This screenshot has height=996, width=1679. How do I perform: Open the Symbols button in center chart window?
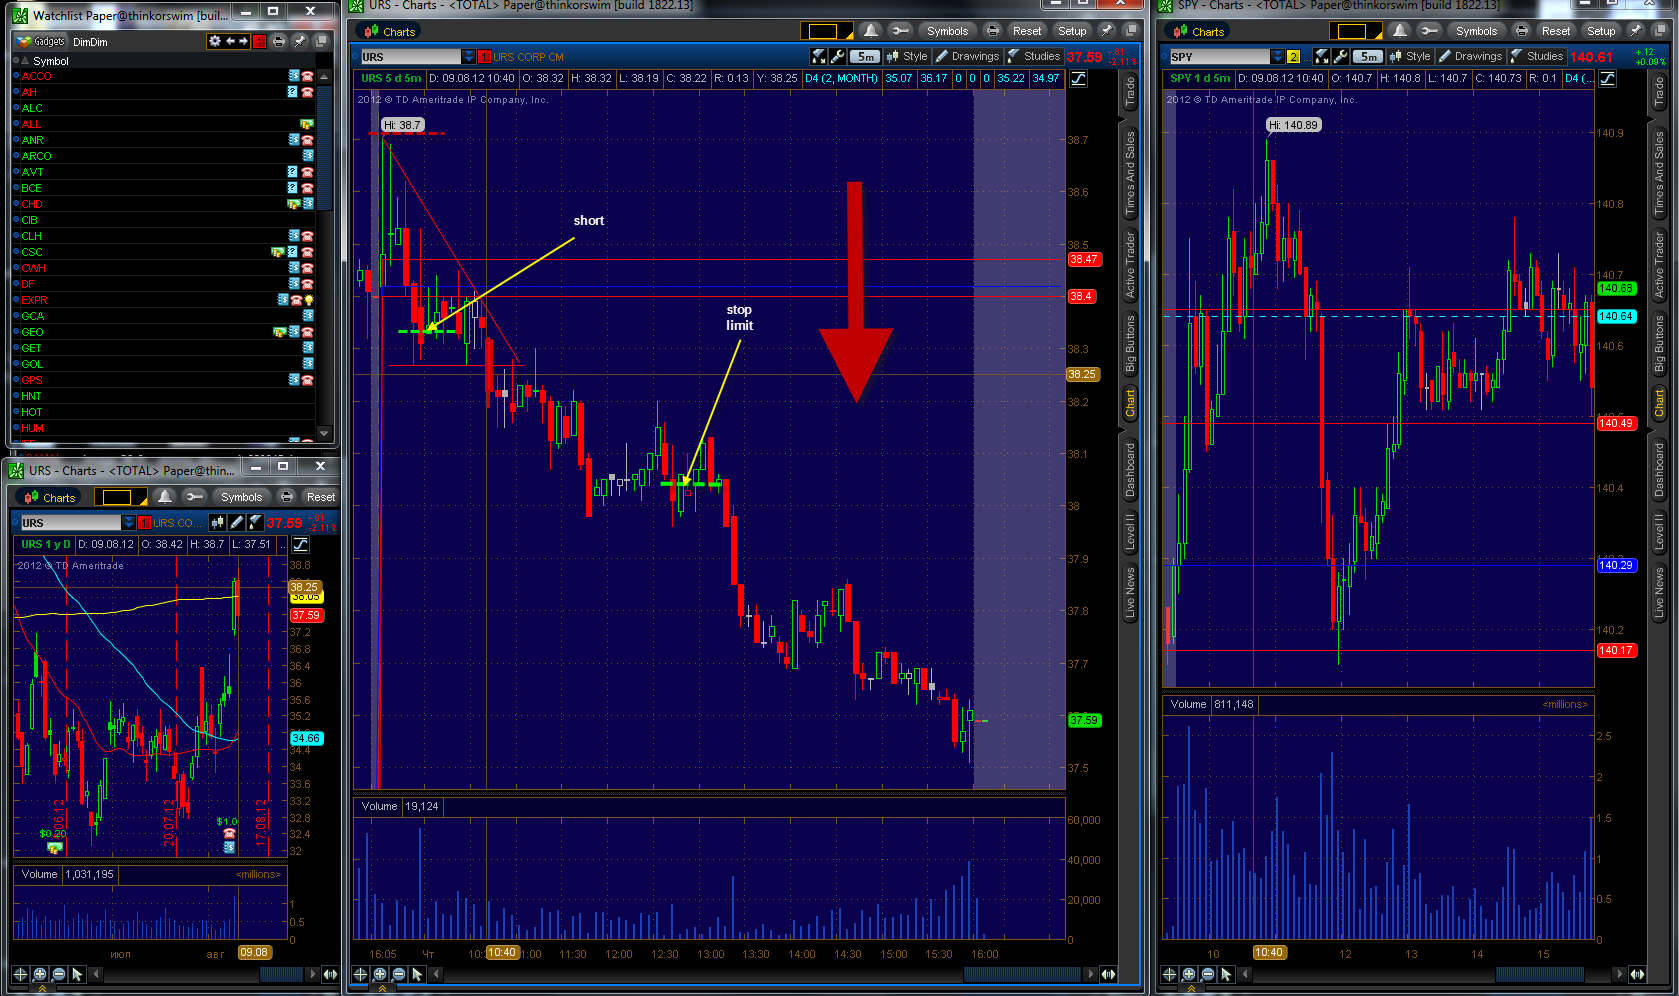pos(947,31)
